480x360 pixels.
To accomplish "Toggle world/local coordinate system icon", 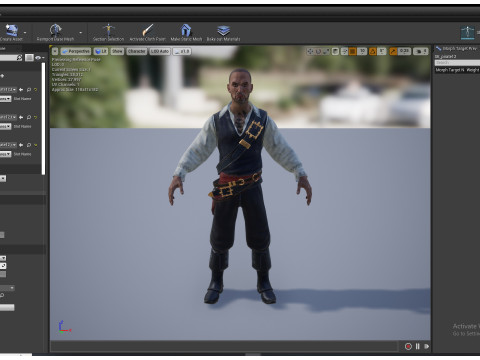I will (x=335, y=51).
